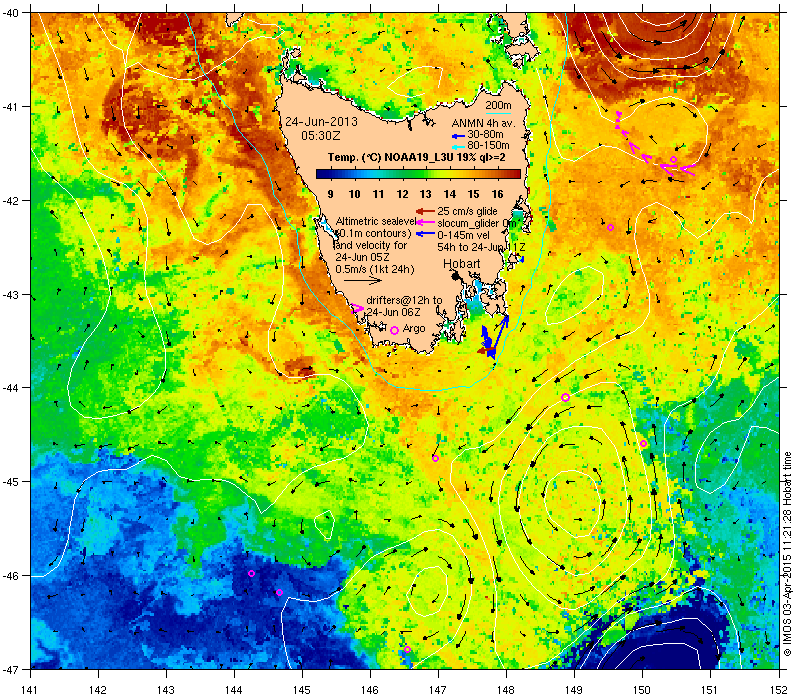Click latitude axis label -40
This screenshot has width=800, height=700.
click(10, 13)
